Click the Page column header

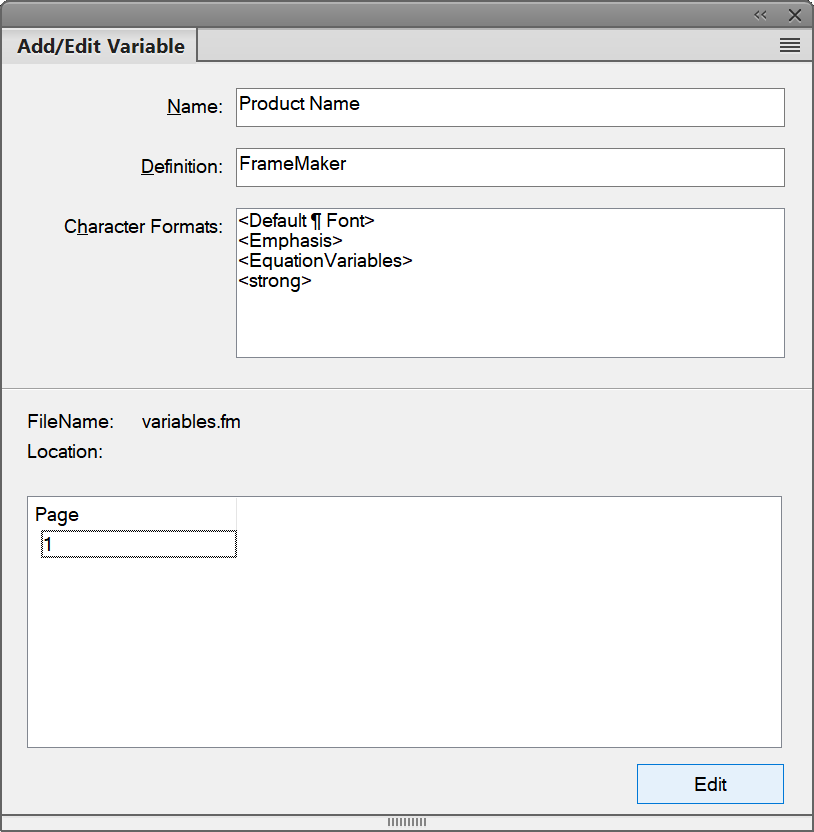click(x=57, y=514)
